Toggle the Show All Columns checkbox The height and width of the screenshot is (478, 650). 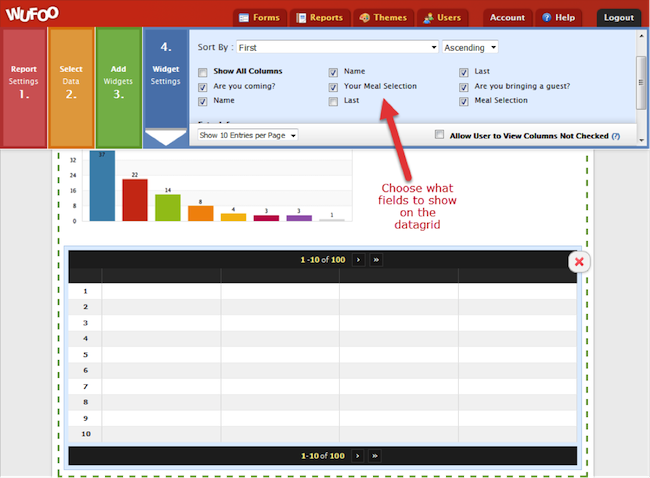[x=203, y=72]
